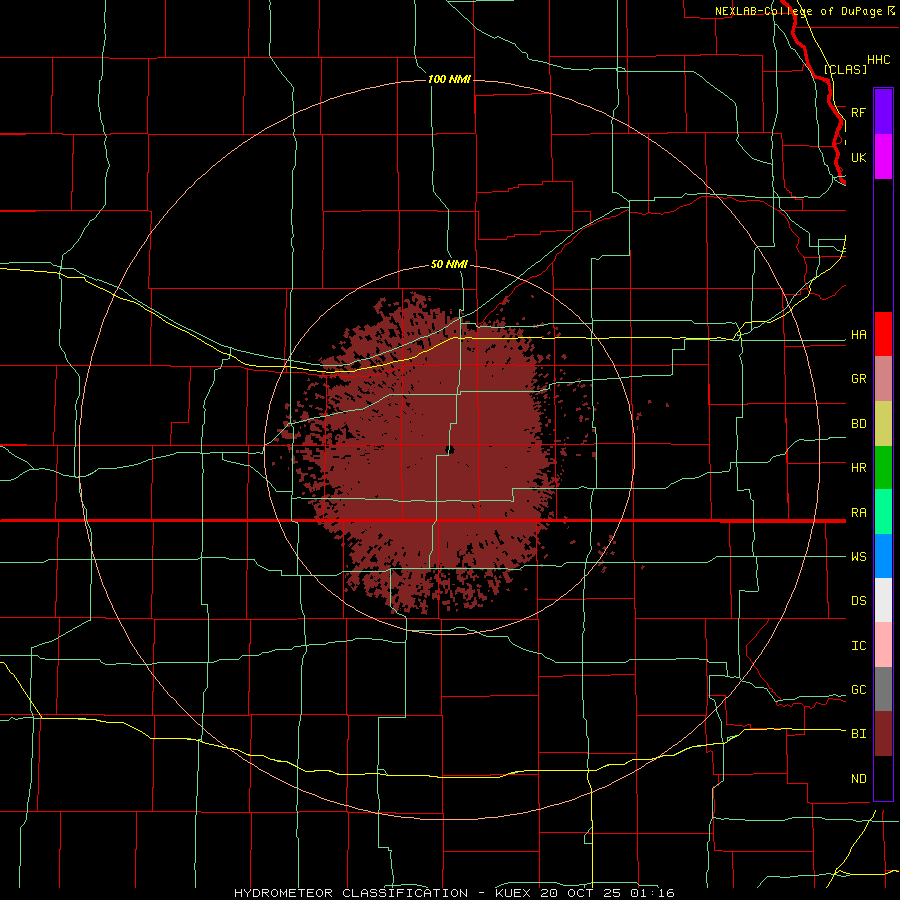Click the HHC product code label
This screenshot has width=900, height=900.
[879, 60]
